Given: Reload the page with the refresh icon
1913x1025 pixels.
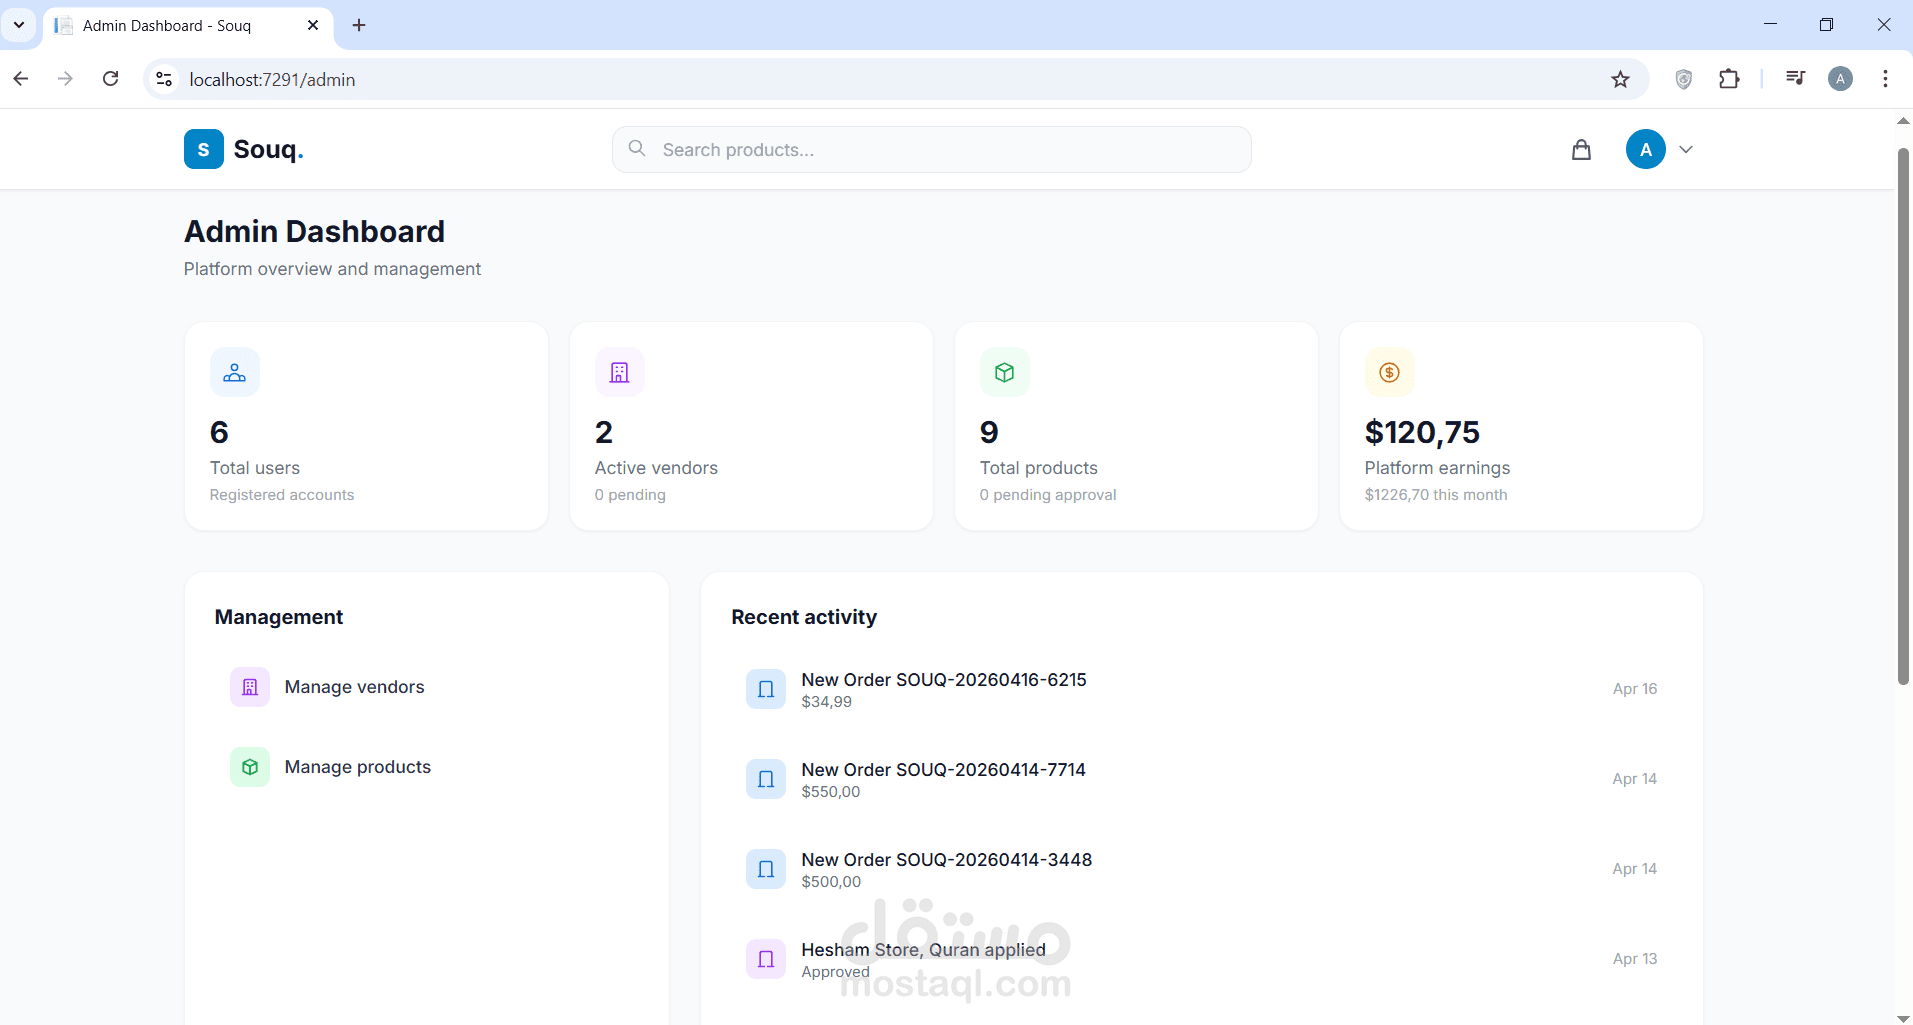Looking at the screenshot, I should click(111, 79).
